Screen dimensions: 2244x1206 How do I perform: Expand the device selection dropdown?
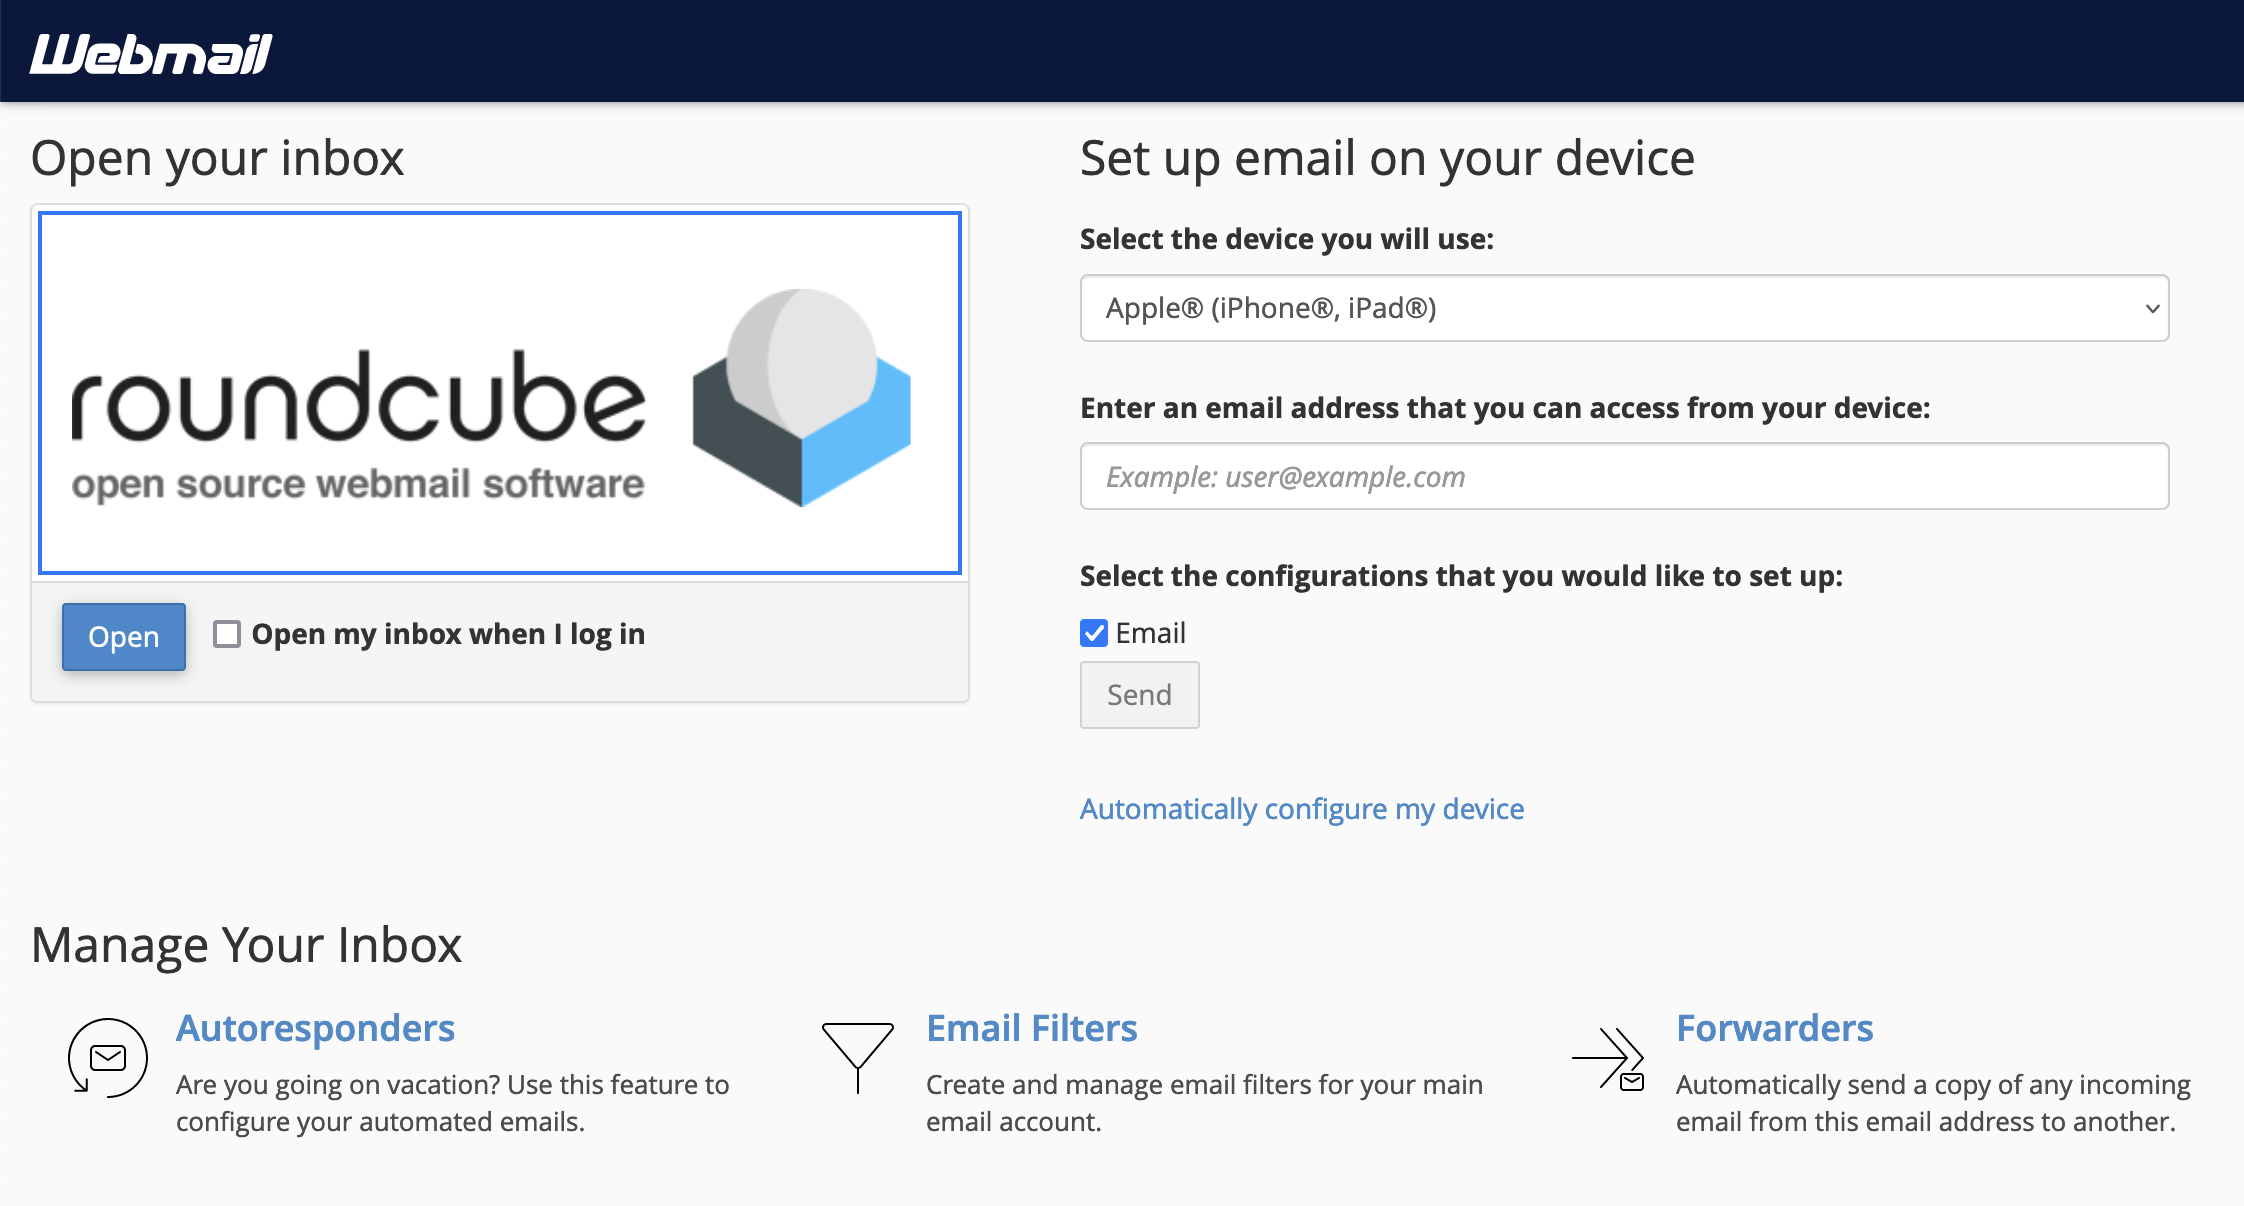point(1624,308)
